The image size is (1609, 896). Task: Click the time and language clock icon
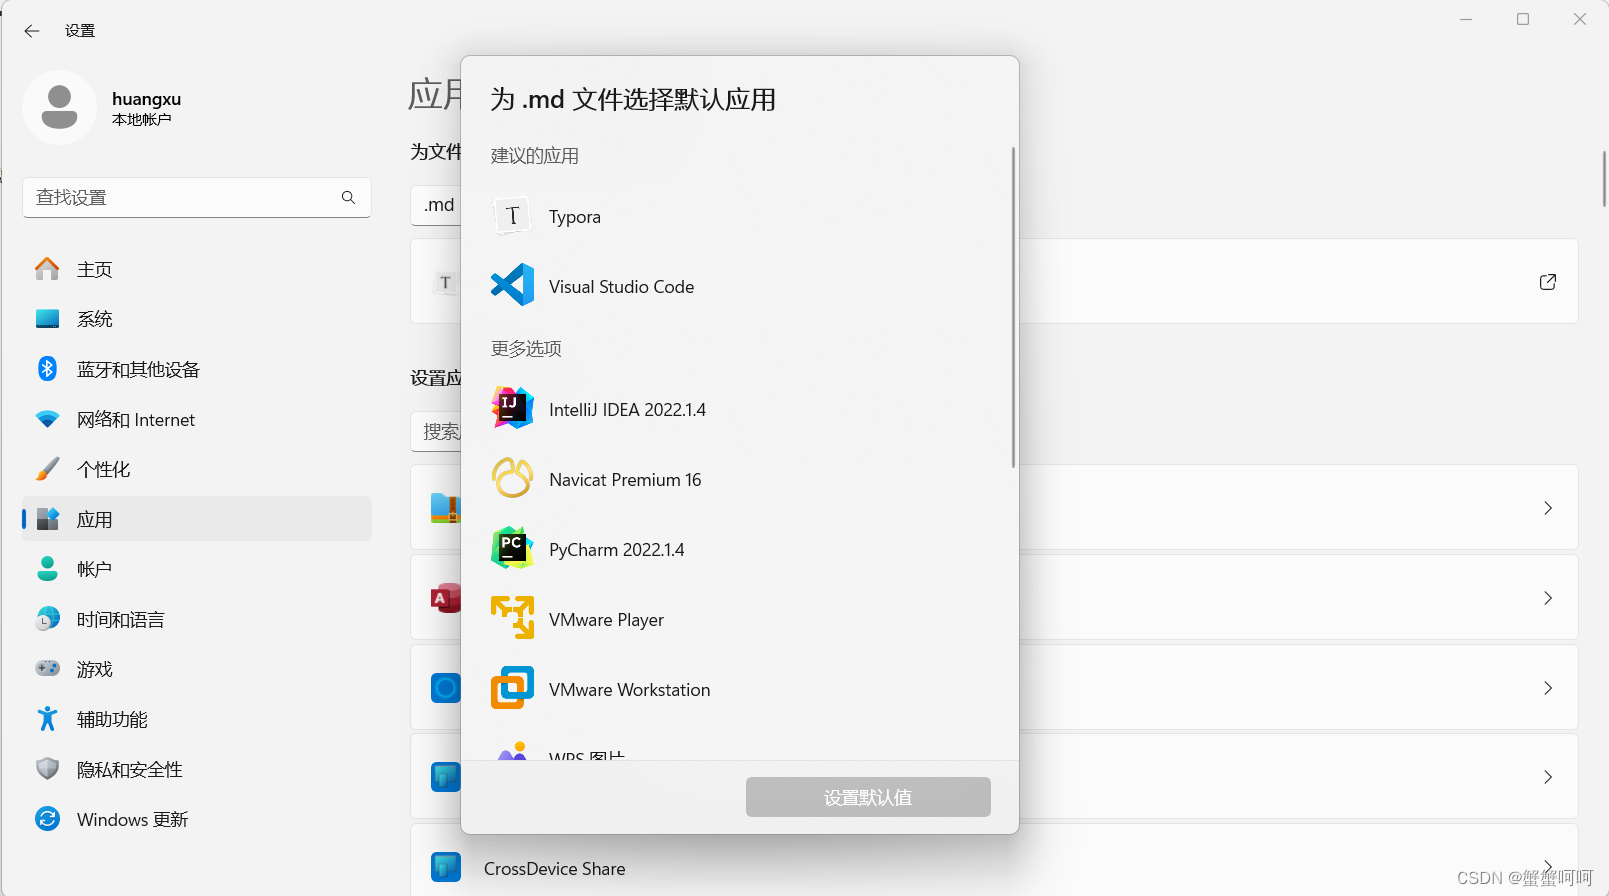click(x=47, y=619)
